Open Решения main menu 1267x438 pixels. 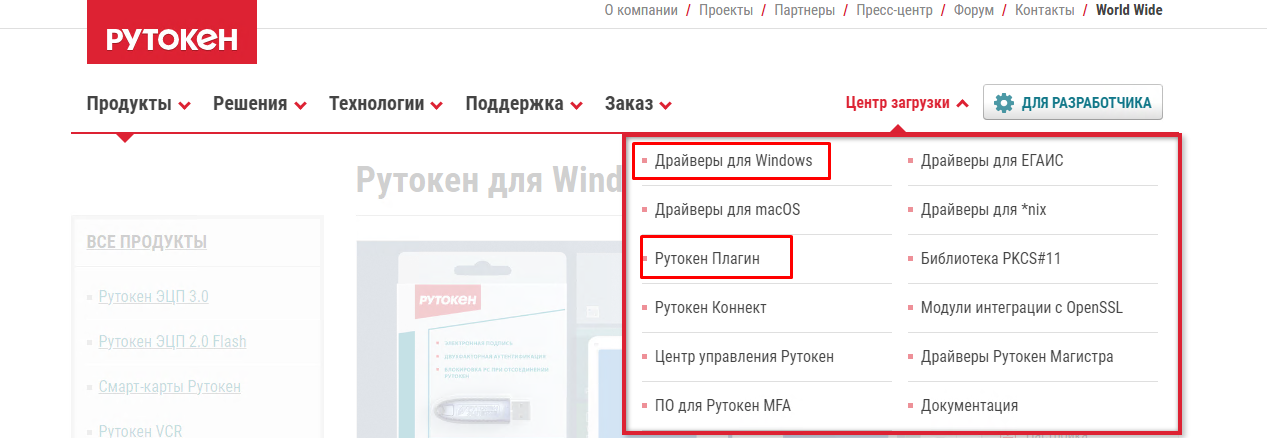point(250,103)
